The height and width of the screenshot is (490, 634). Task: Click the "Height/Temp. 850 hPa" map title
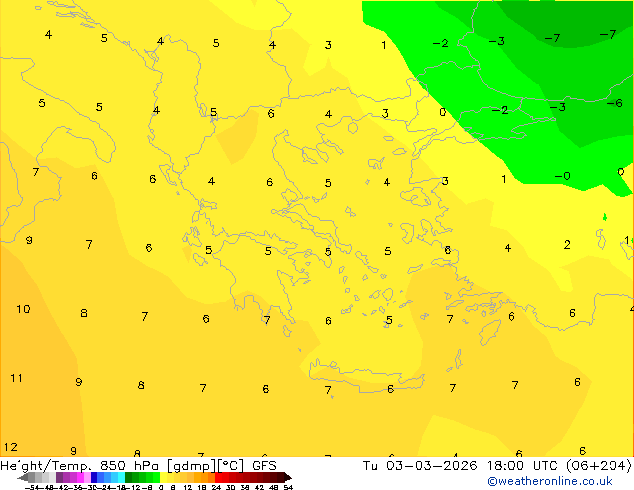tap(79, 465)
